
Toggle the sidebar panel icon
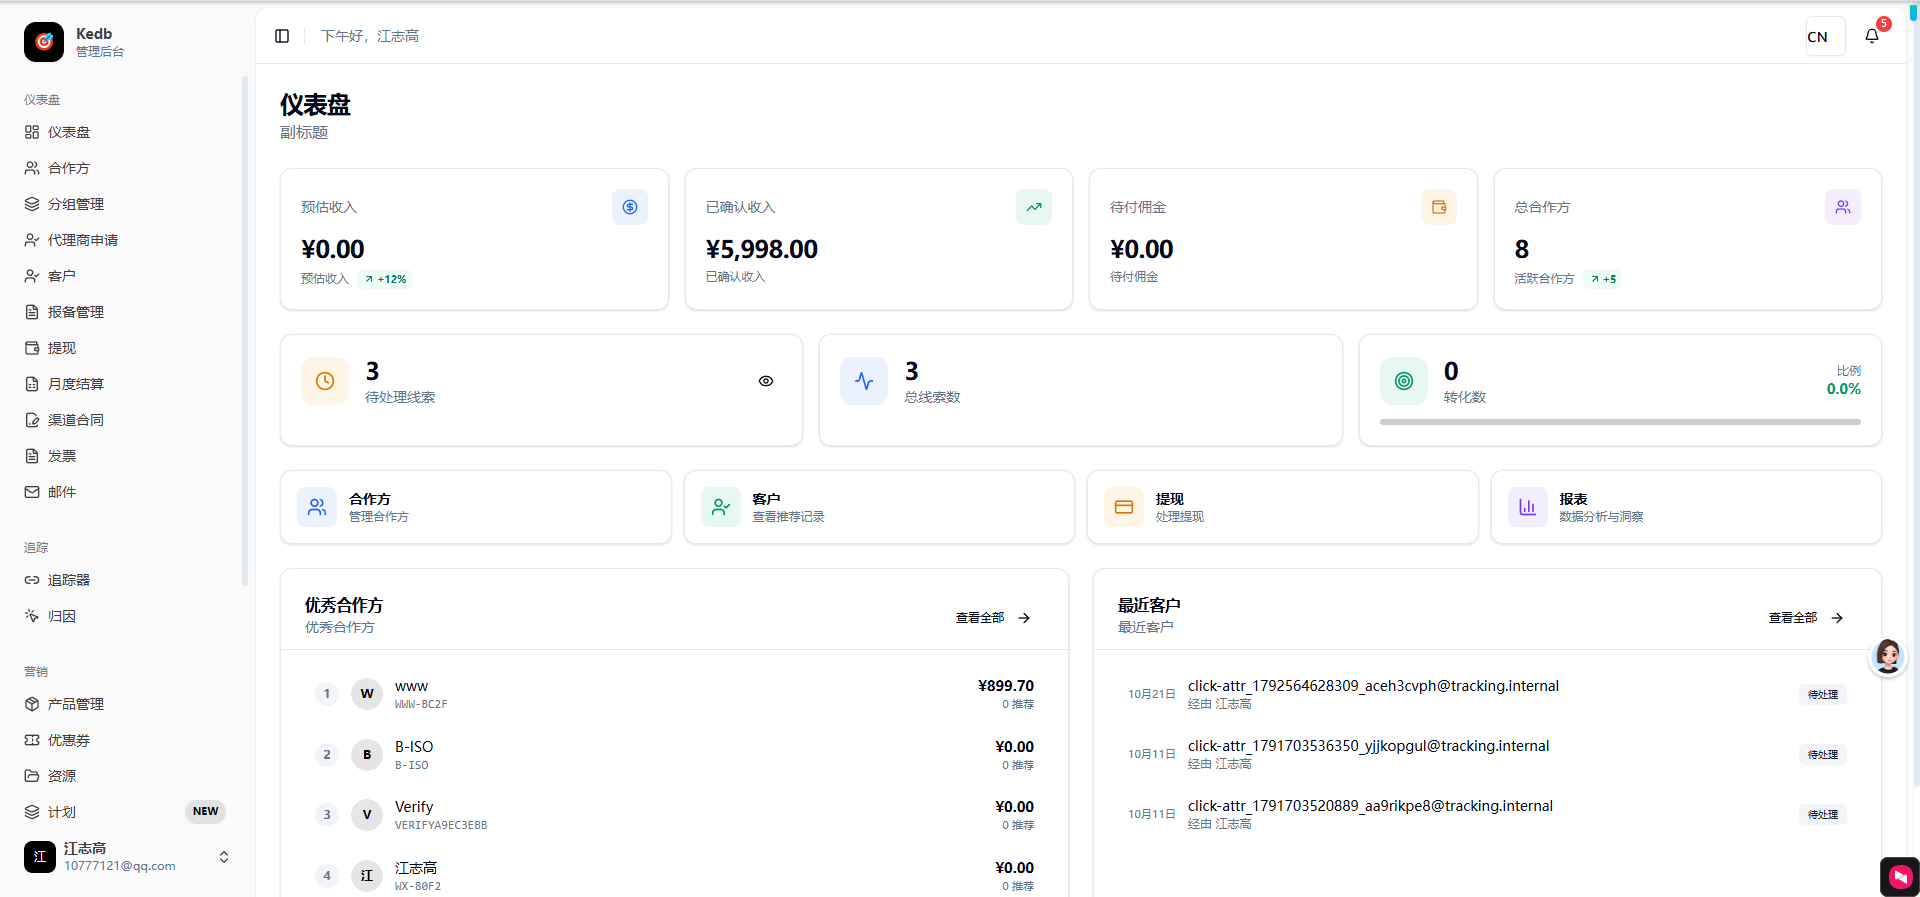[x=282, y=36]
